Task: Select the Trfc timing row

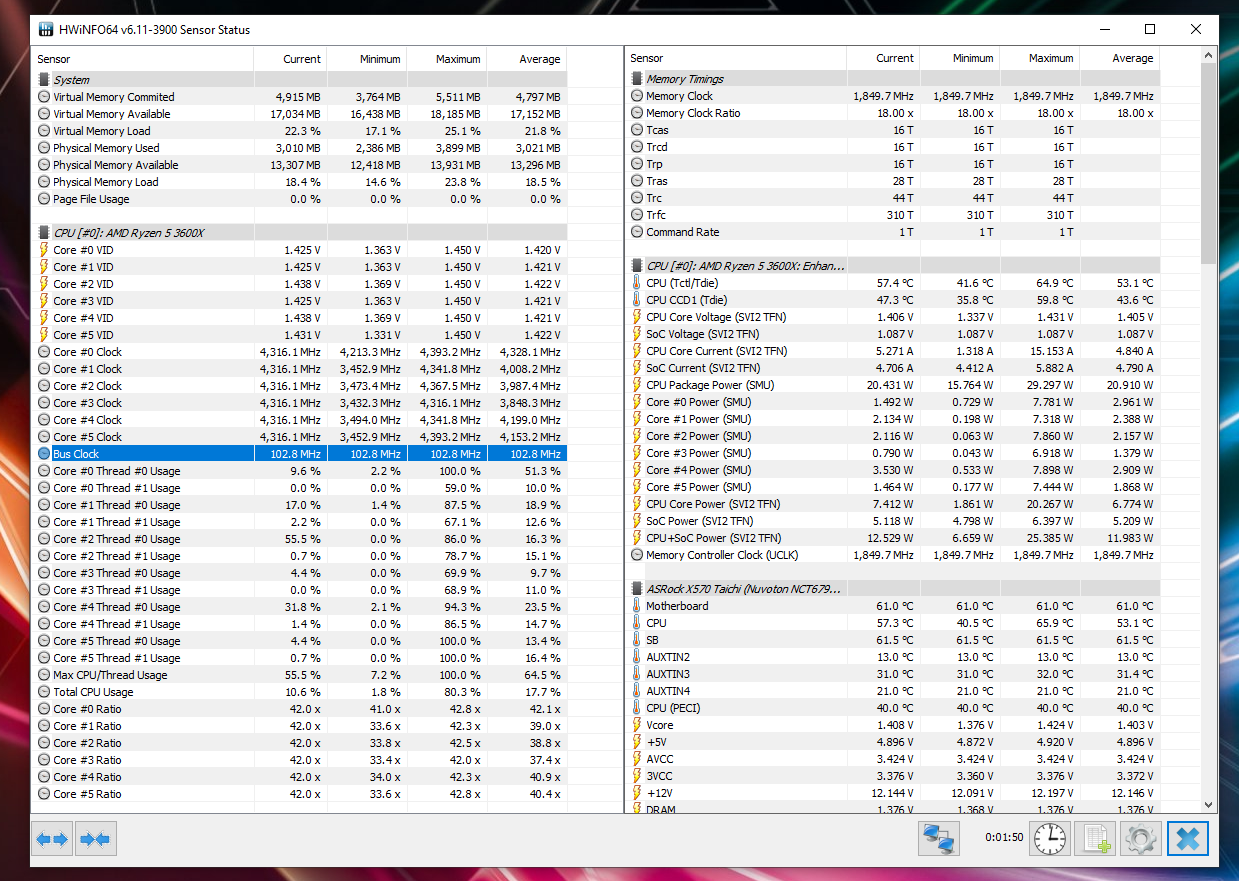Action: point(893,215)
